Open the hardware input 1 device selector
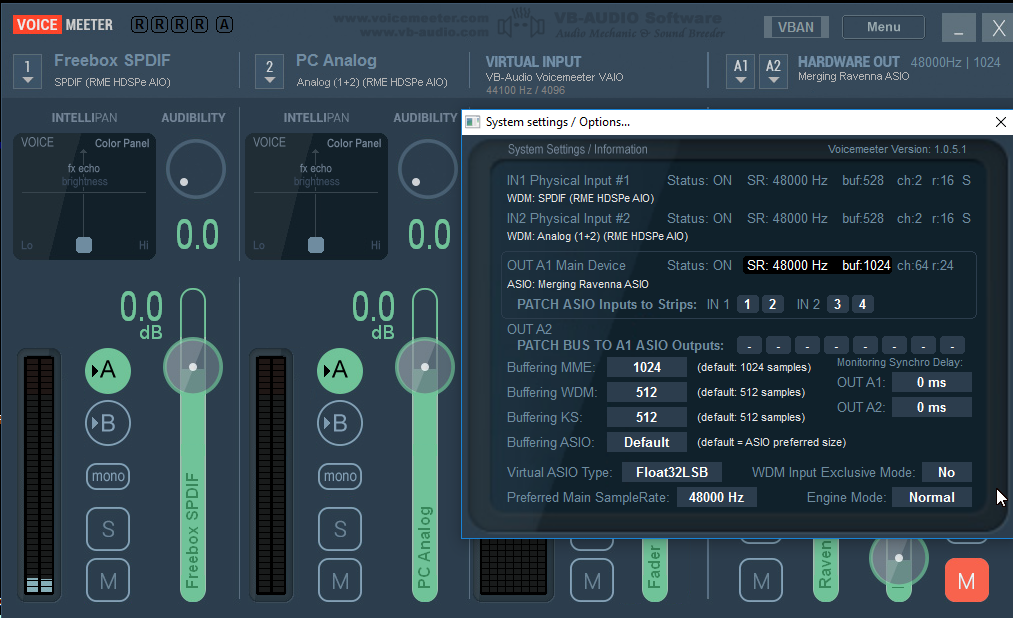The image size is (1013, 618). click(x=27, y=71)
